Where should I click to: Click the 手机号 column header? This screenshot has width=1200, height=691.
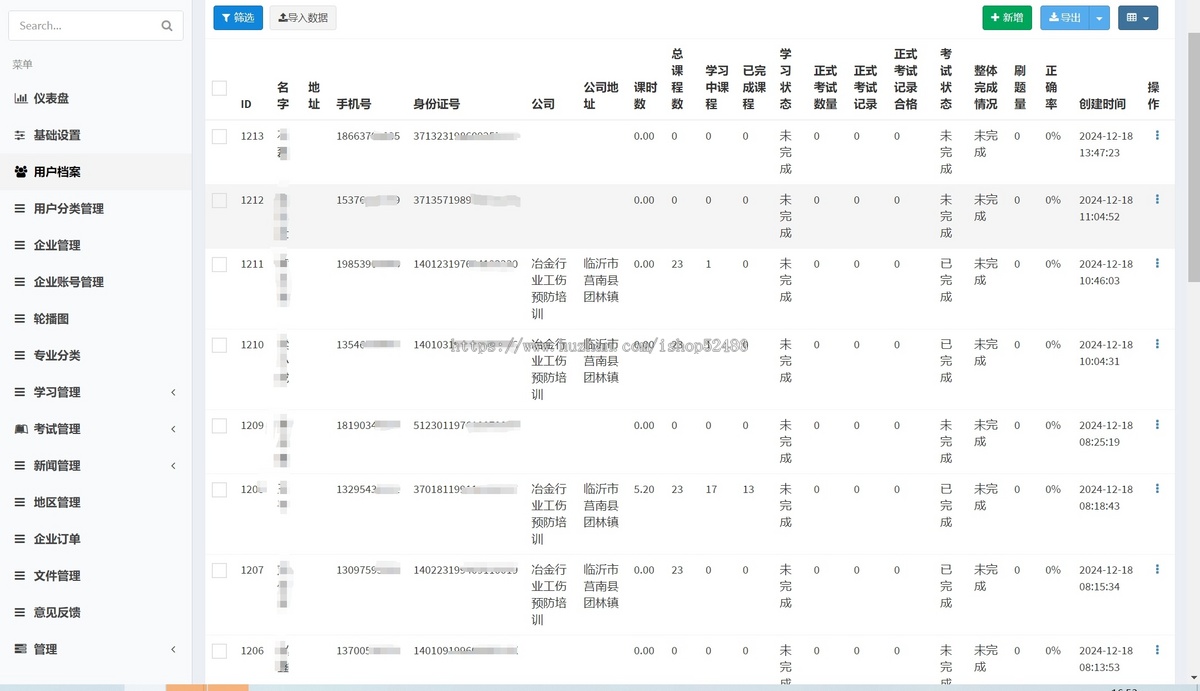coord(354,104)
